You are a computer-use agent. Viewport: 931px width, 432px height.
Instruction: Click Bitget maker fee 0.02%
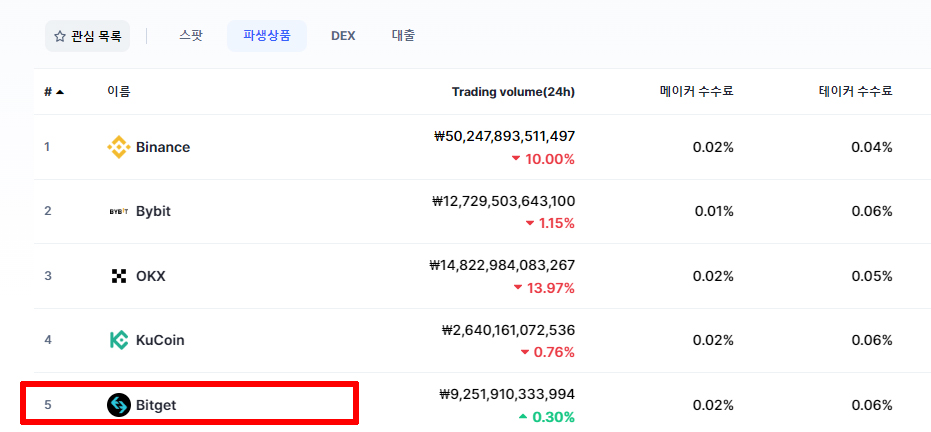point(713,405)
